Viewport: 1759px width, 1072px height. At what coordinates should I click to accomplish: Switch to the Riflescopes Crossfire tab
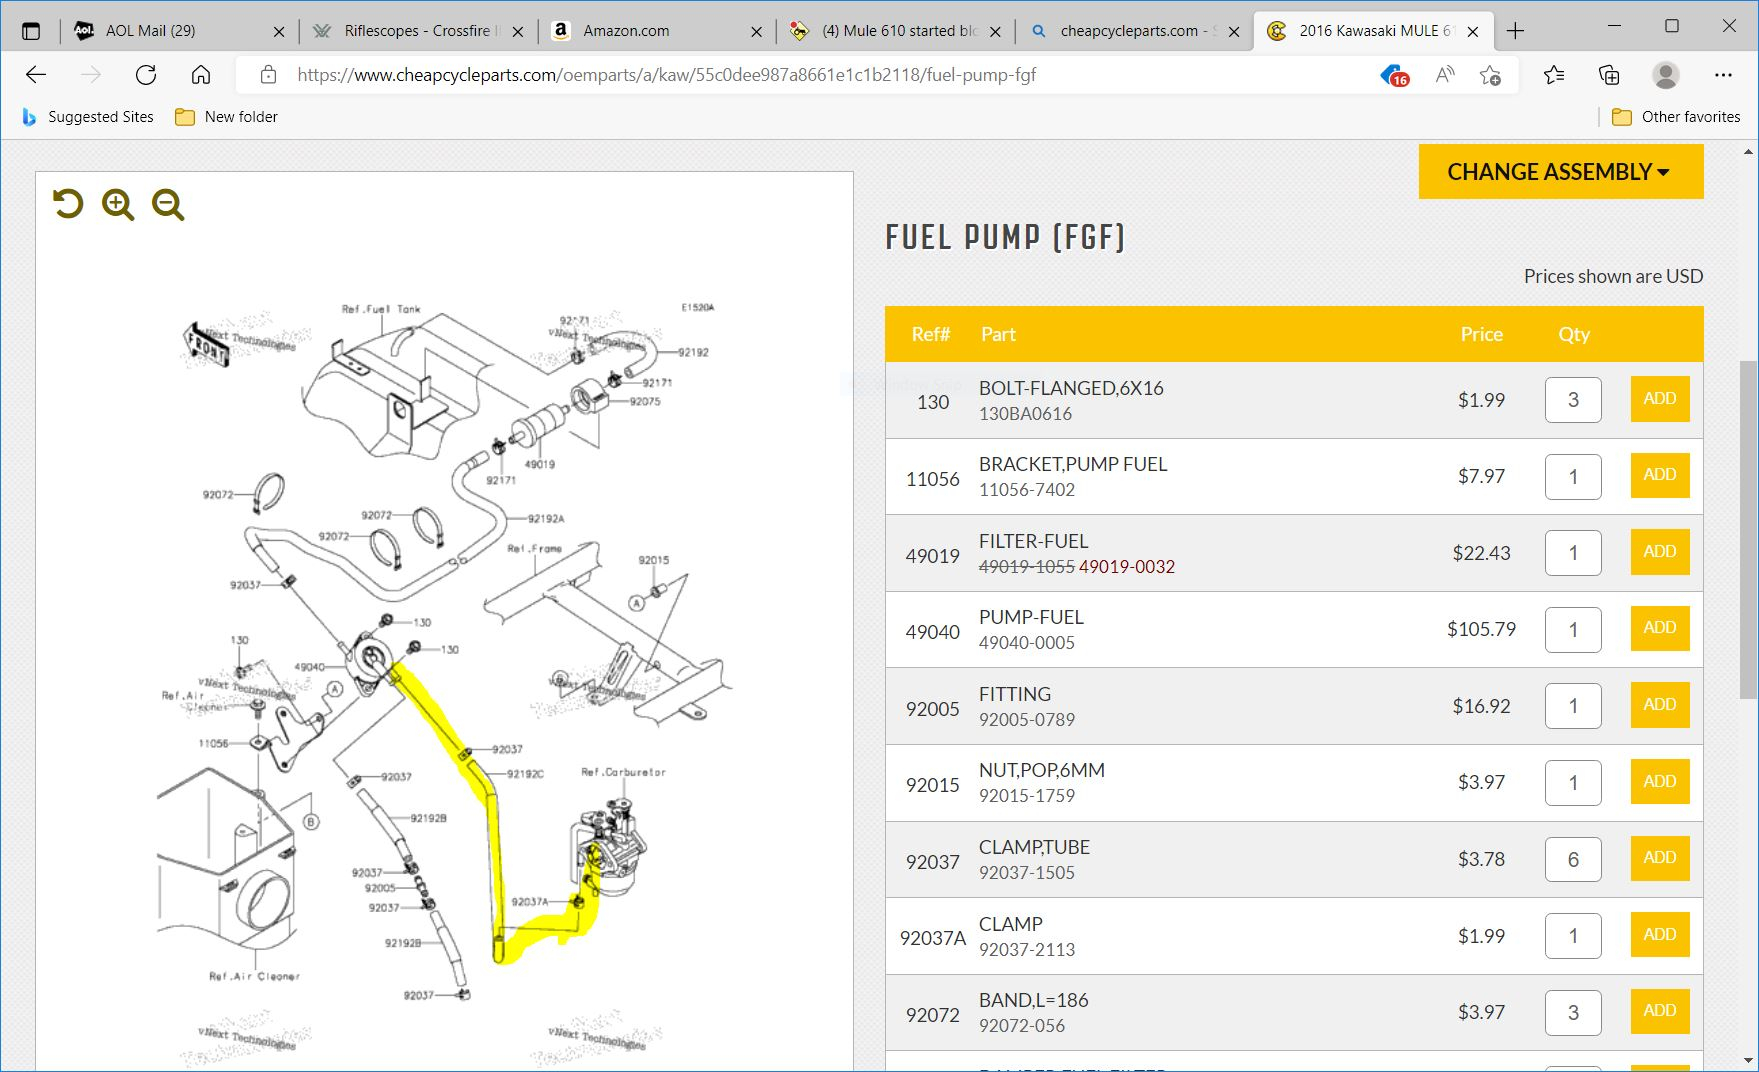418,31
